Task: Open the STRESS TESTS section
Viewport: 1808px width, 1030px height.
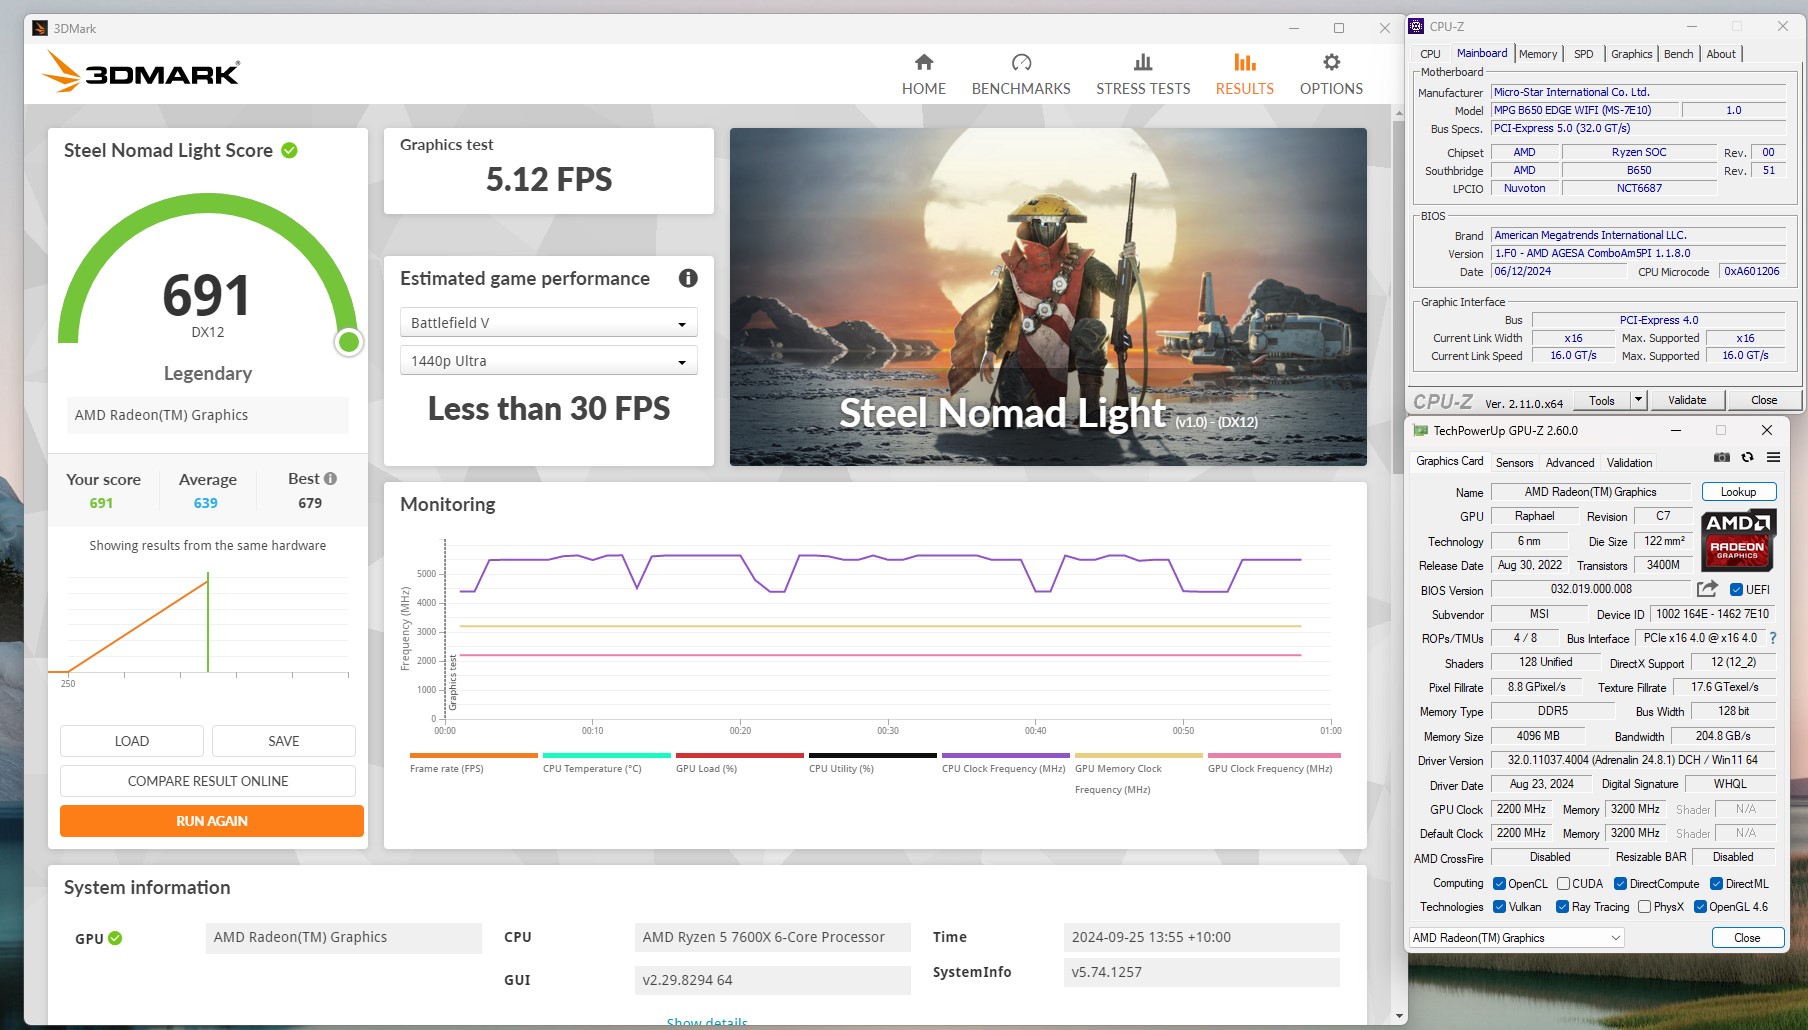Action: pos(1143,75)
